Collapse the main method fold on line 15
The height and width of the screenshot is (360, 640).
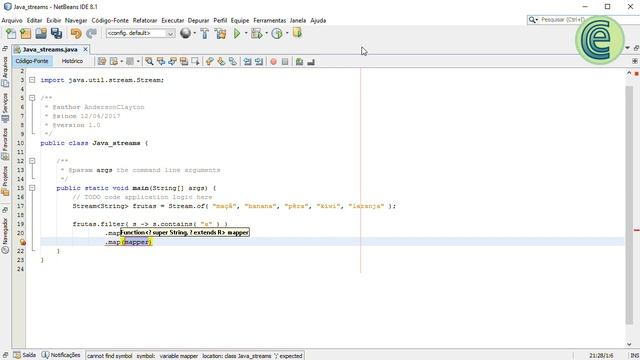(x=32, y=188)
